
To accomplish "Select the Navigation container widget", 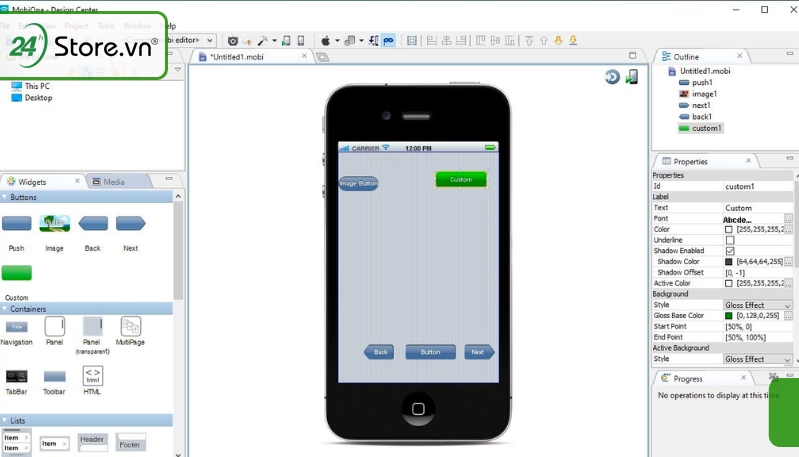I will (17, 327).
